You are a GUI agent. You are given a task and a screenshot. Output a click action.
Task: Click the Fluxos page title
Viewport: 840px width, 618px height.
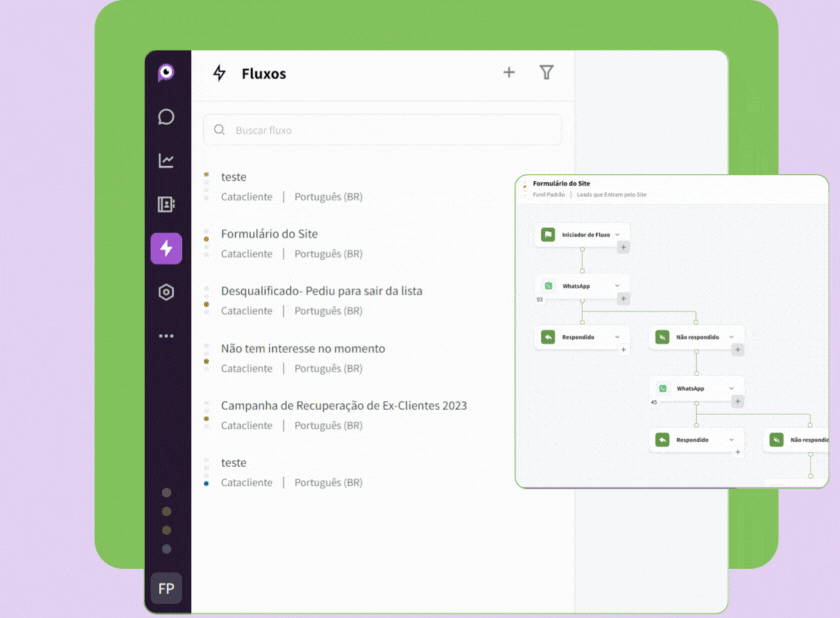click(x=264, y=73)
